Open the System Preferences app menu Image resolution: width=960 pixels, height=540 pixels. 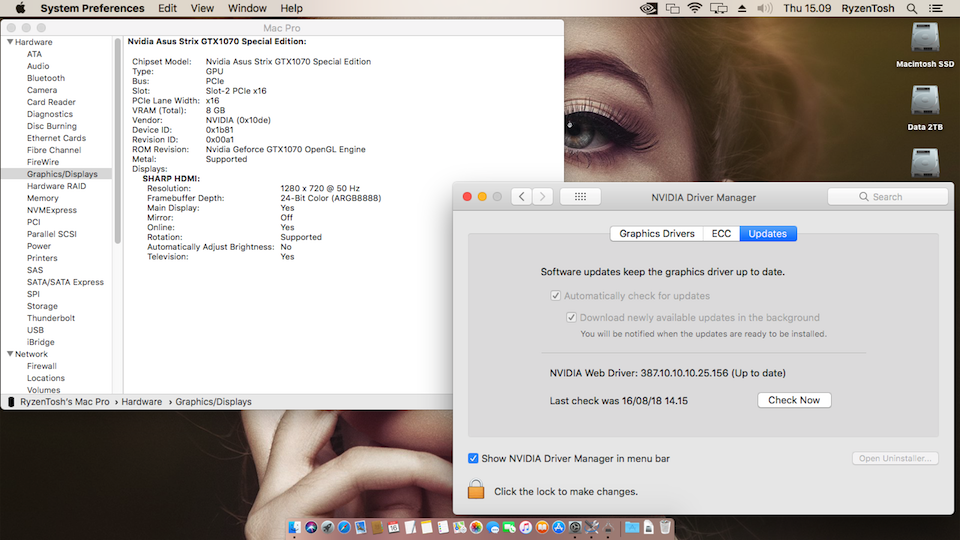(x=92, y=8)
